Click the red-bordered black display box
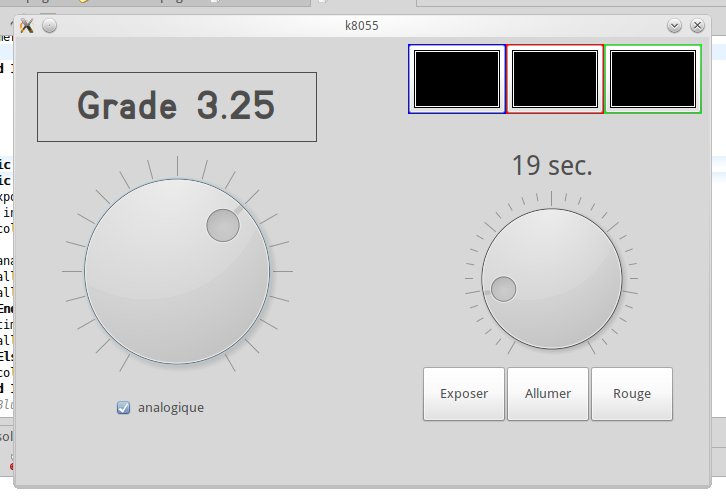This screenshot has height=504, width=726. pos(554,79)
